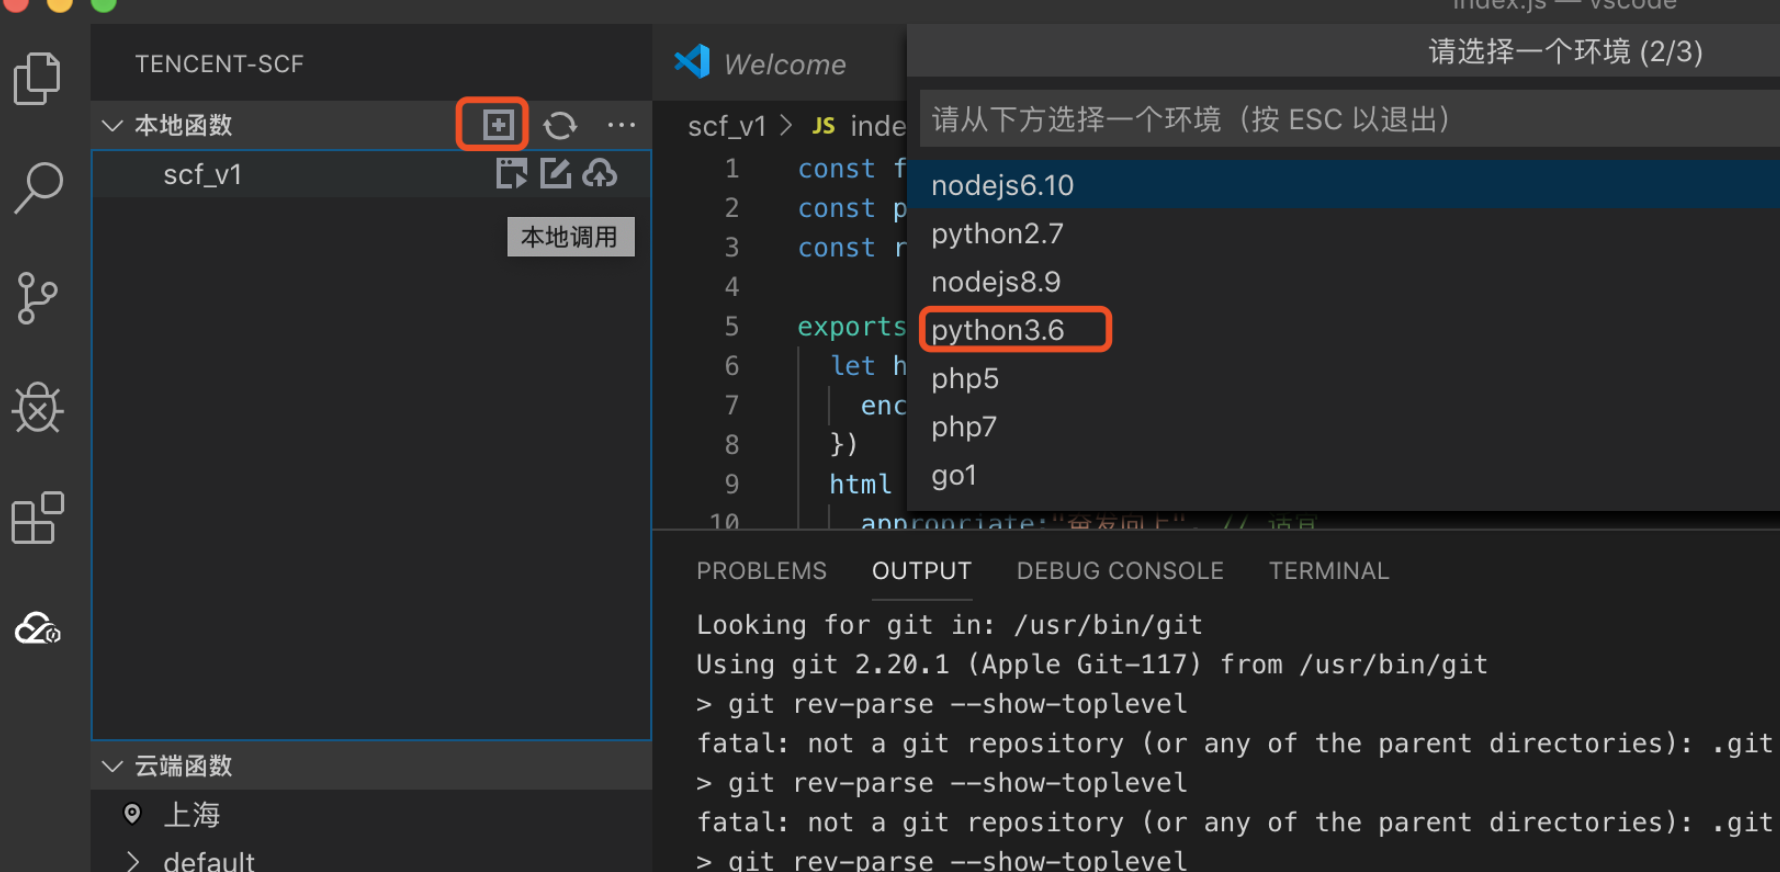Viewport: 1780px width, 872px height.
Task: Open more actions menu for local functions
Action: [621, 125]
